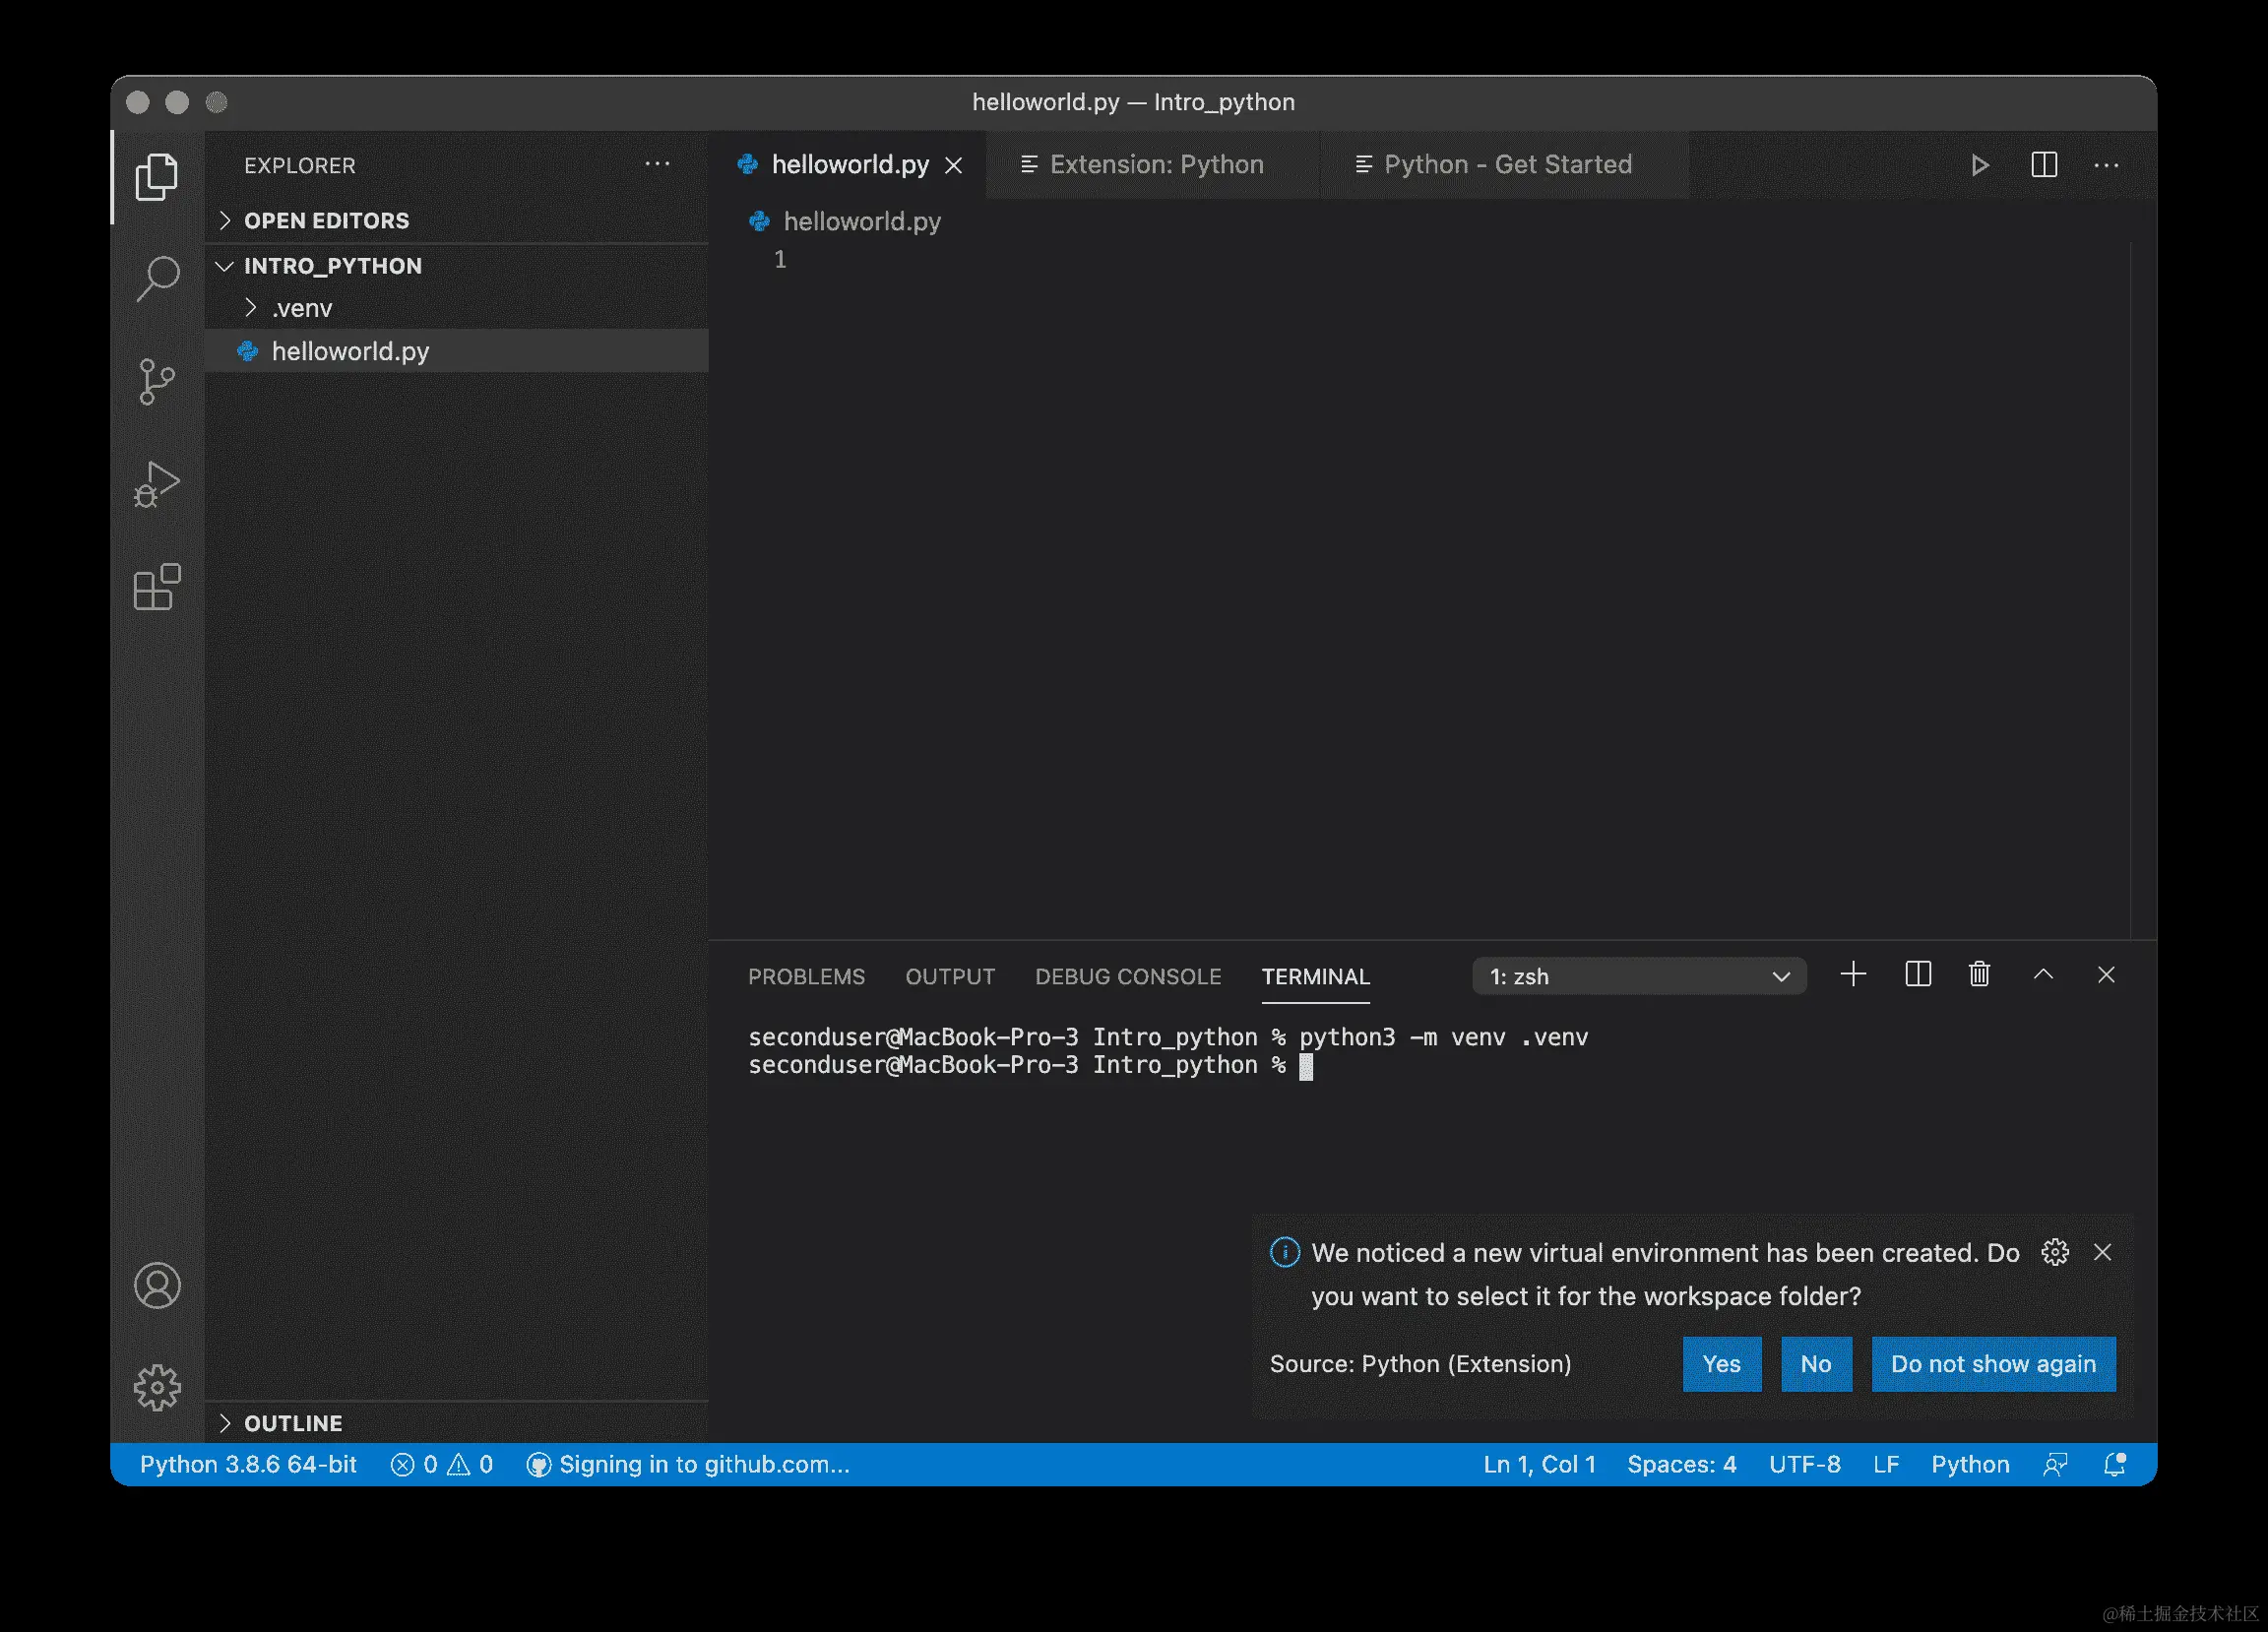Maximize the terminal panel size
Image resolution: width=2268 pixels, height=1632 pixels.
pyautogui.click(x=2043, y=975)
